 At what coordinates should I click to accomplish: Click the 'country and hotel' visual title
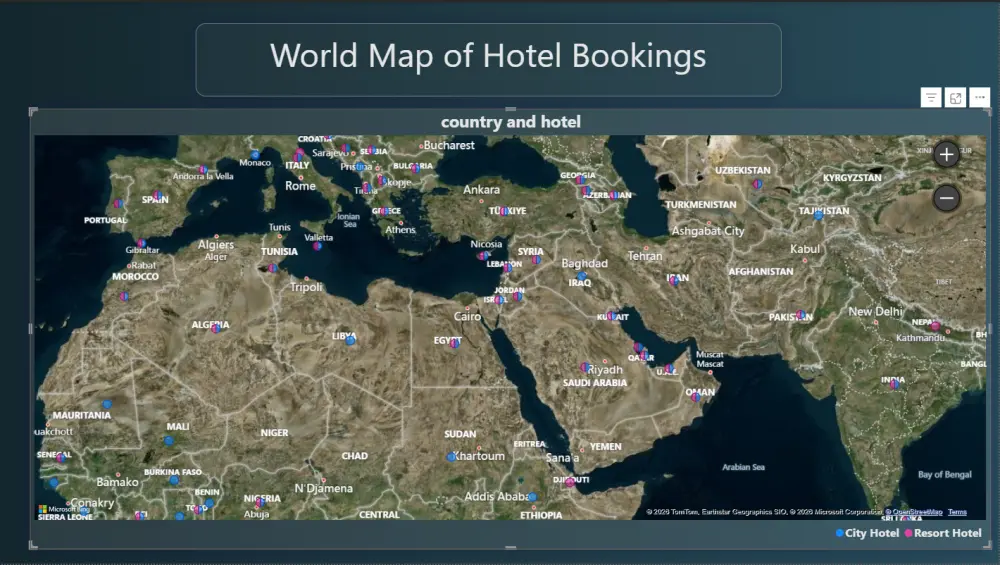511,122
